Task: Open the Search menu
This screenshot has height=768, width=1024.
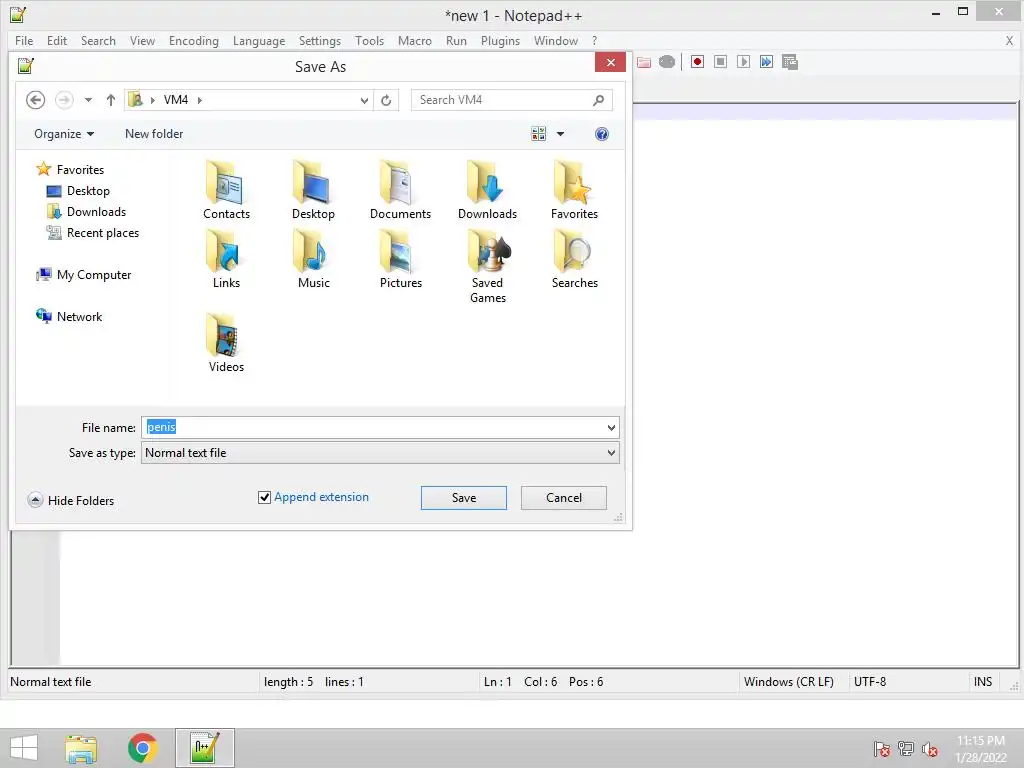Action: (98, 40)
